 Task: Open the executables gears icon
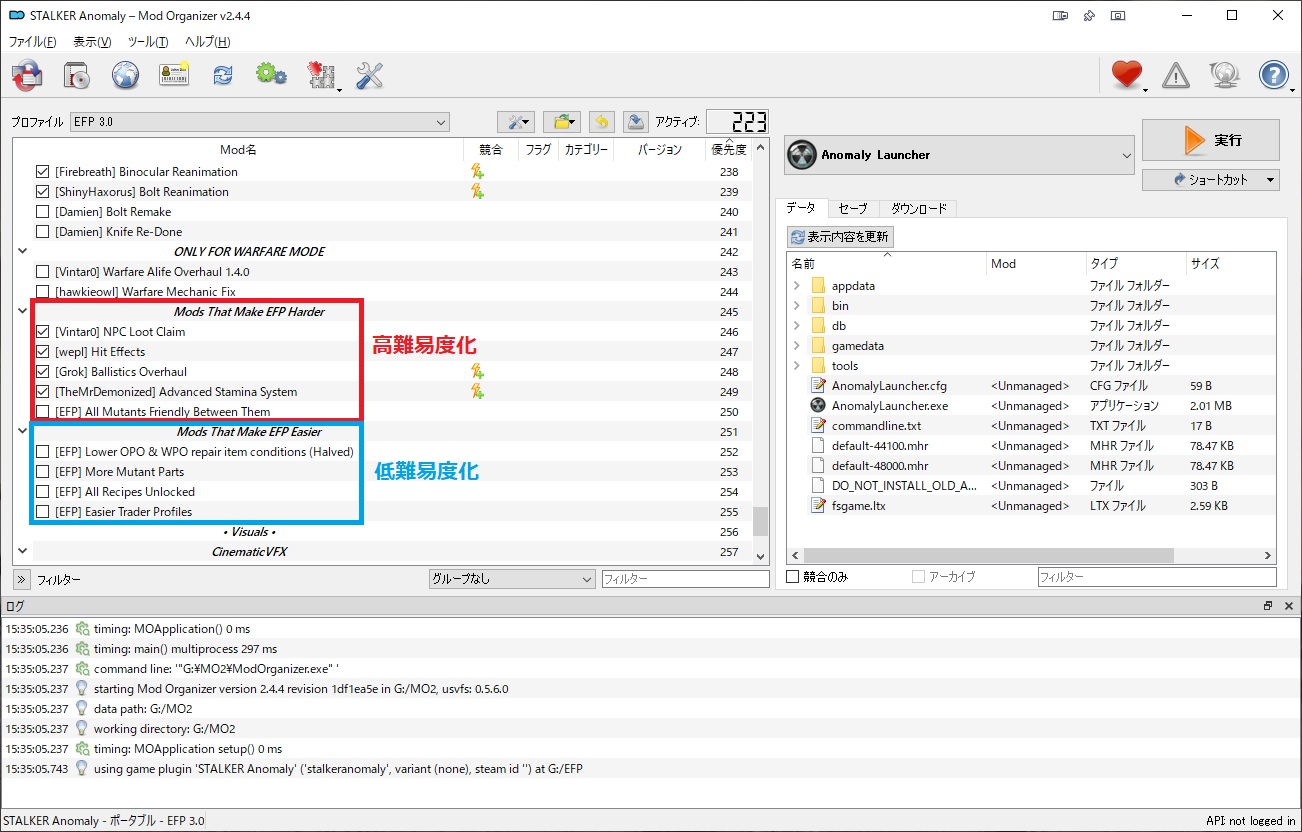pos(271,75)
